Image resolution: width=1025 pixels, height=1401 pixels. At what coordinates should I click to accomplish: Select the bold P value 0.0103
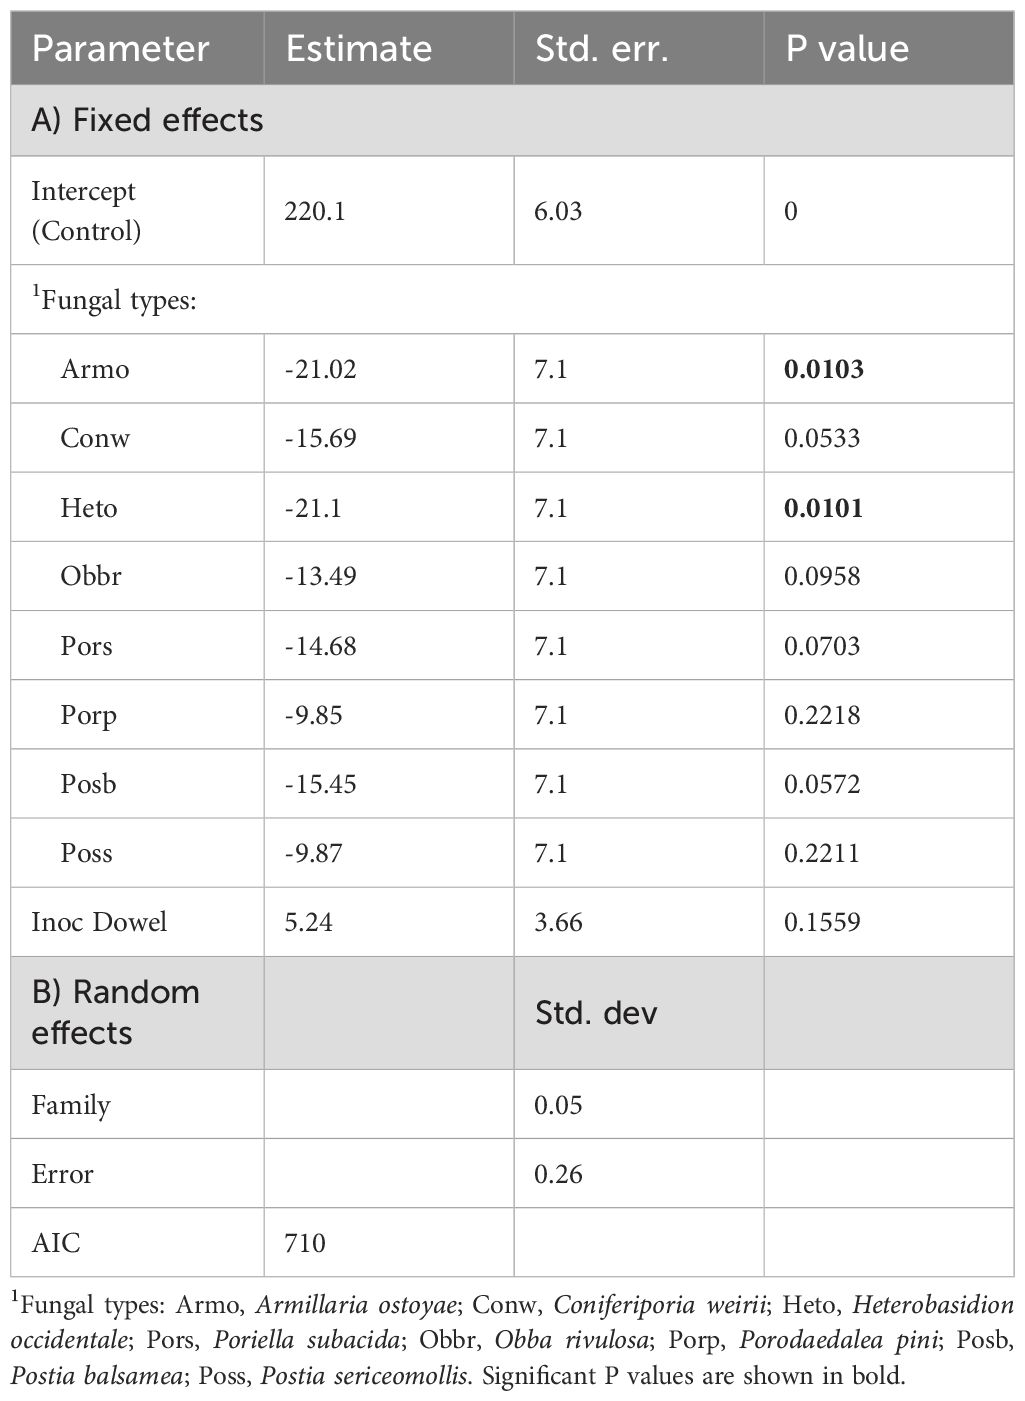click(x=823, y=369)
